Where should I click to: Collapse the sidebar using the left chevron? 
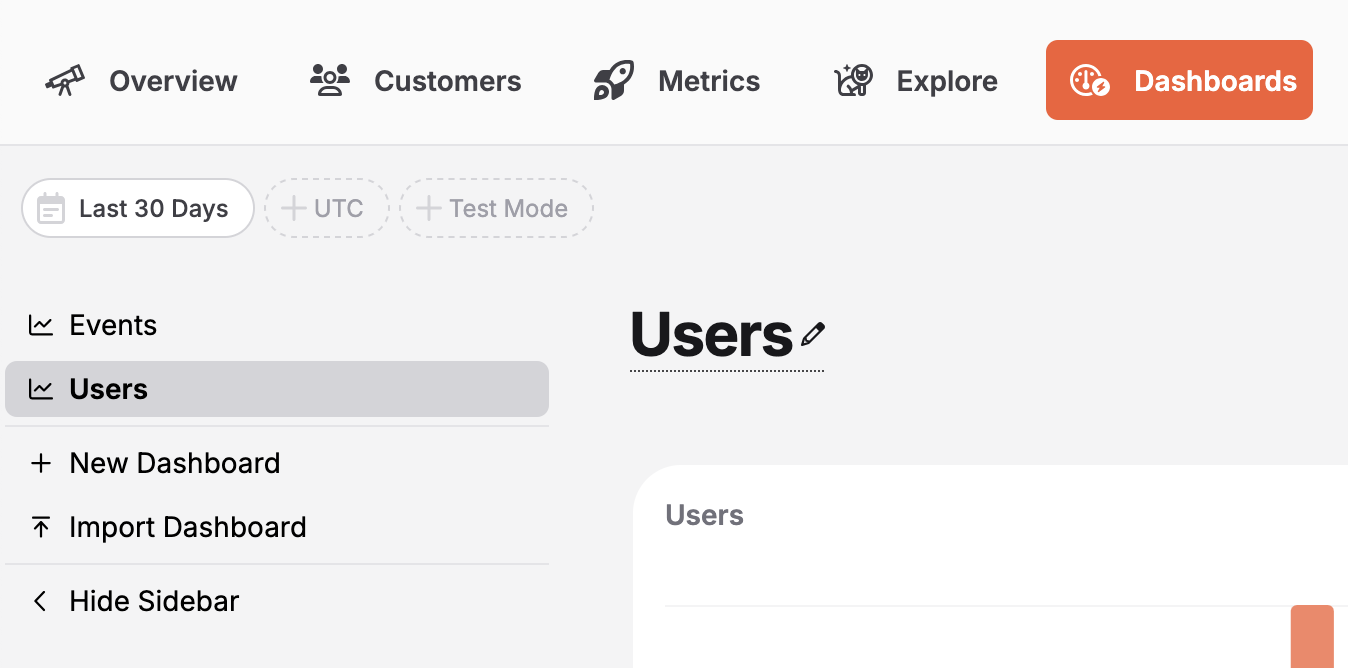[x=40, y=601]
